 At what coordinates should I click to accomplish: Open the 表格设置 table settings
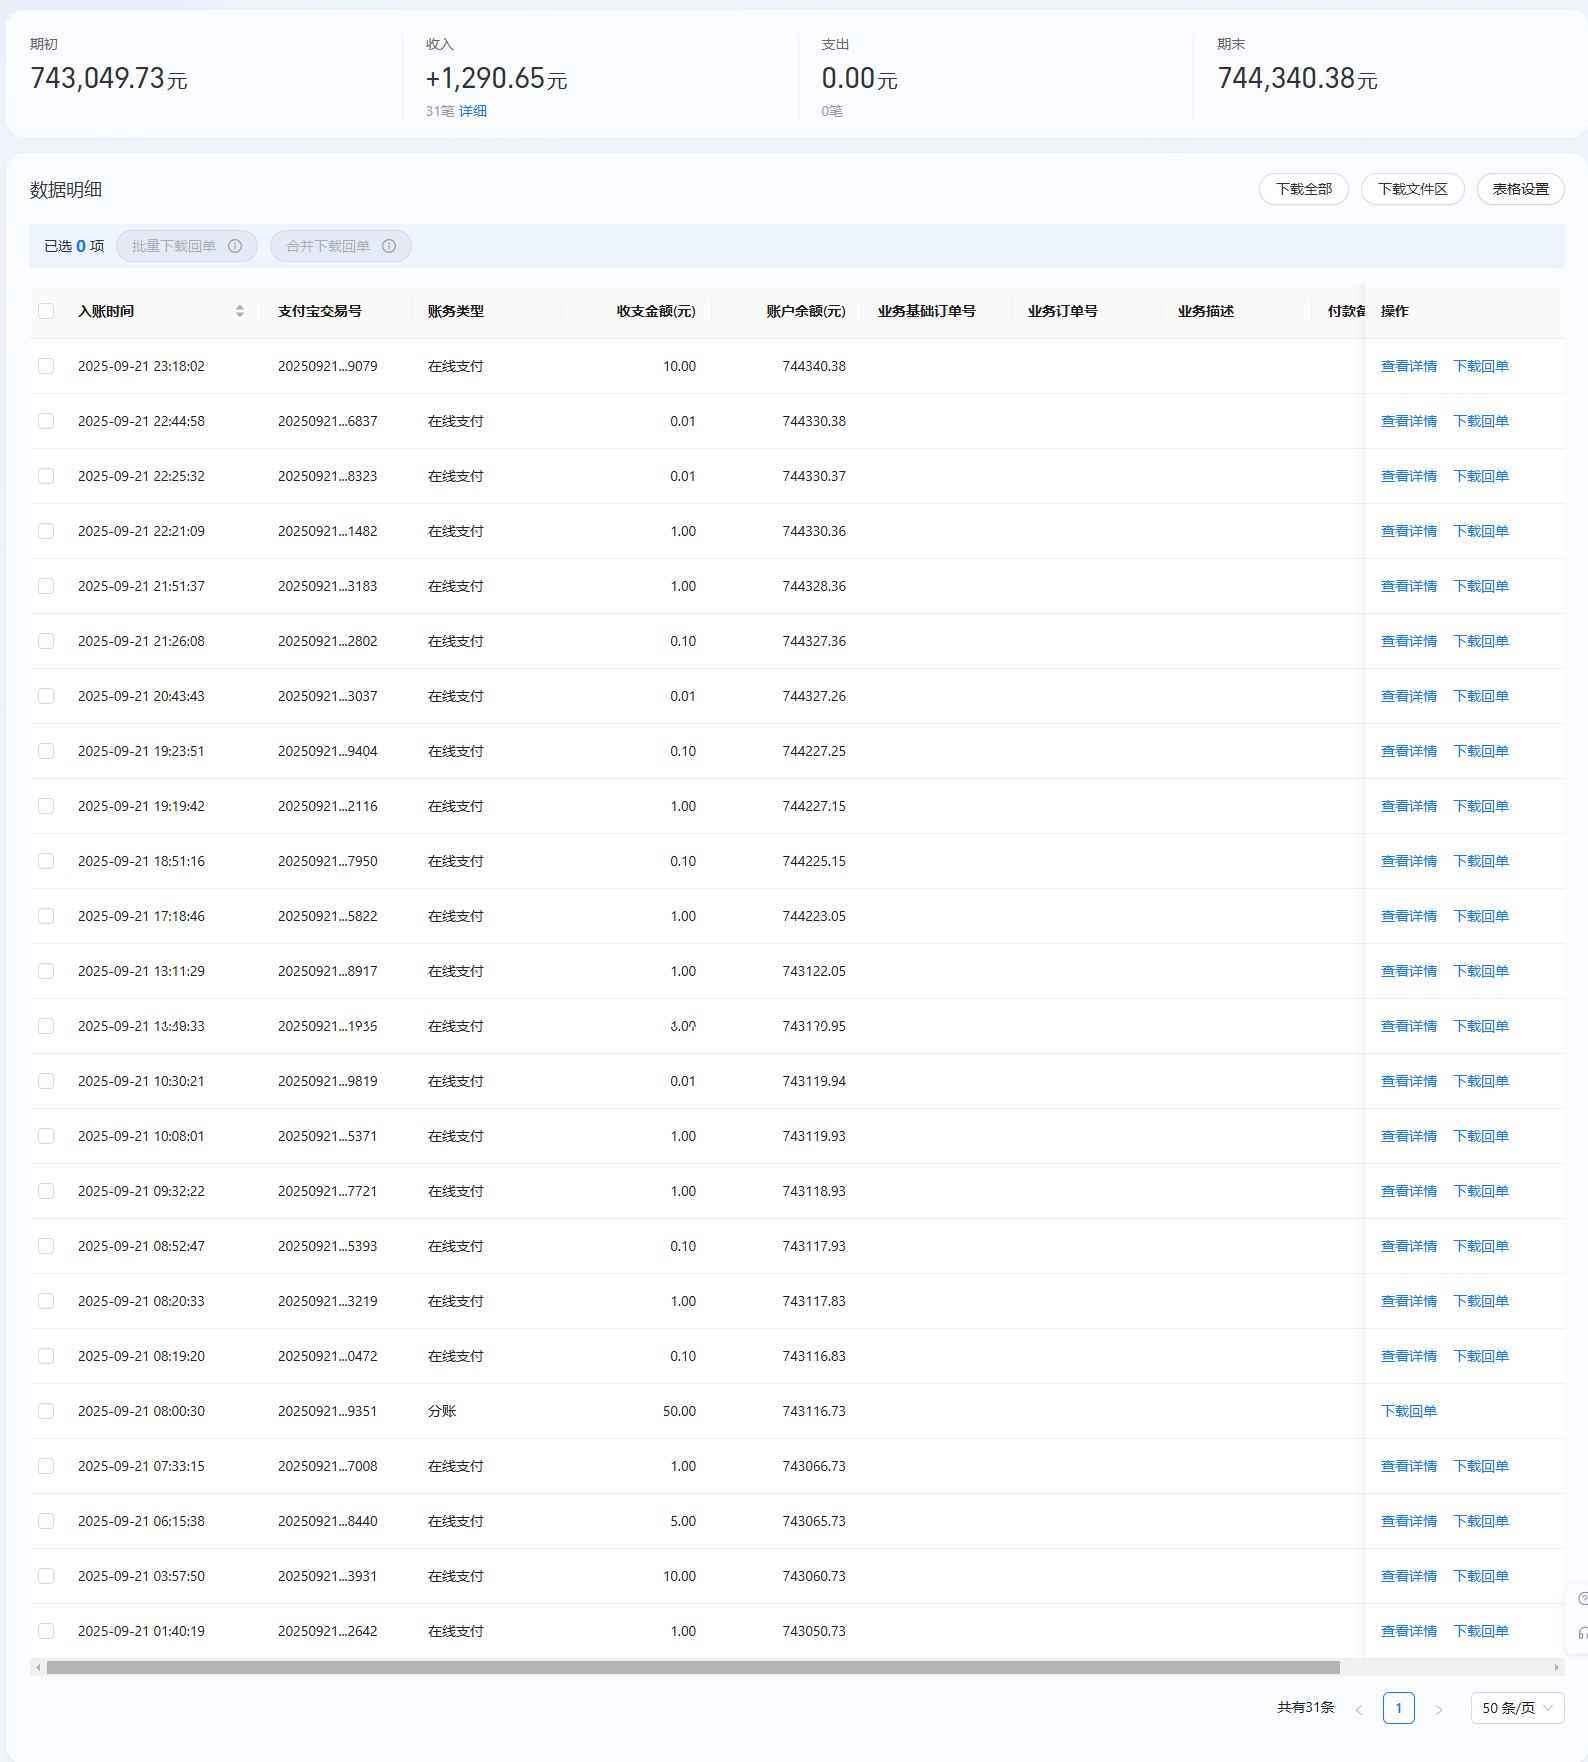[1520, 189]
